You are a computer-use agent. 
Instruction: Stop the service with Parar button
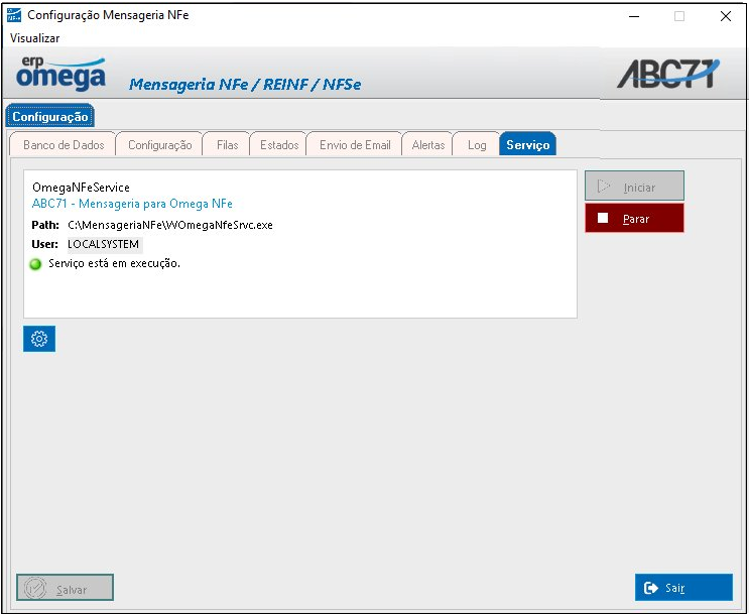(x=634, y=218)
